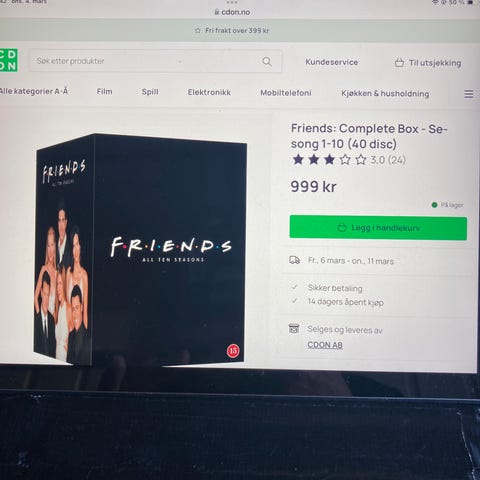The height and width of the screenshot is (480, 480).
Task: Click the basket icon next to Til utsjekking
Action: click(399, 63)
